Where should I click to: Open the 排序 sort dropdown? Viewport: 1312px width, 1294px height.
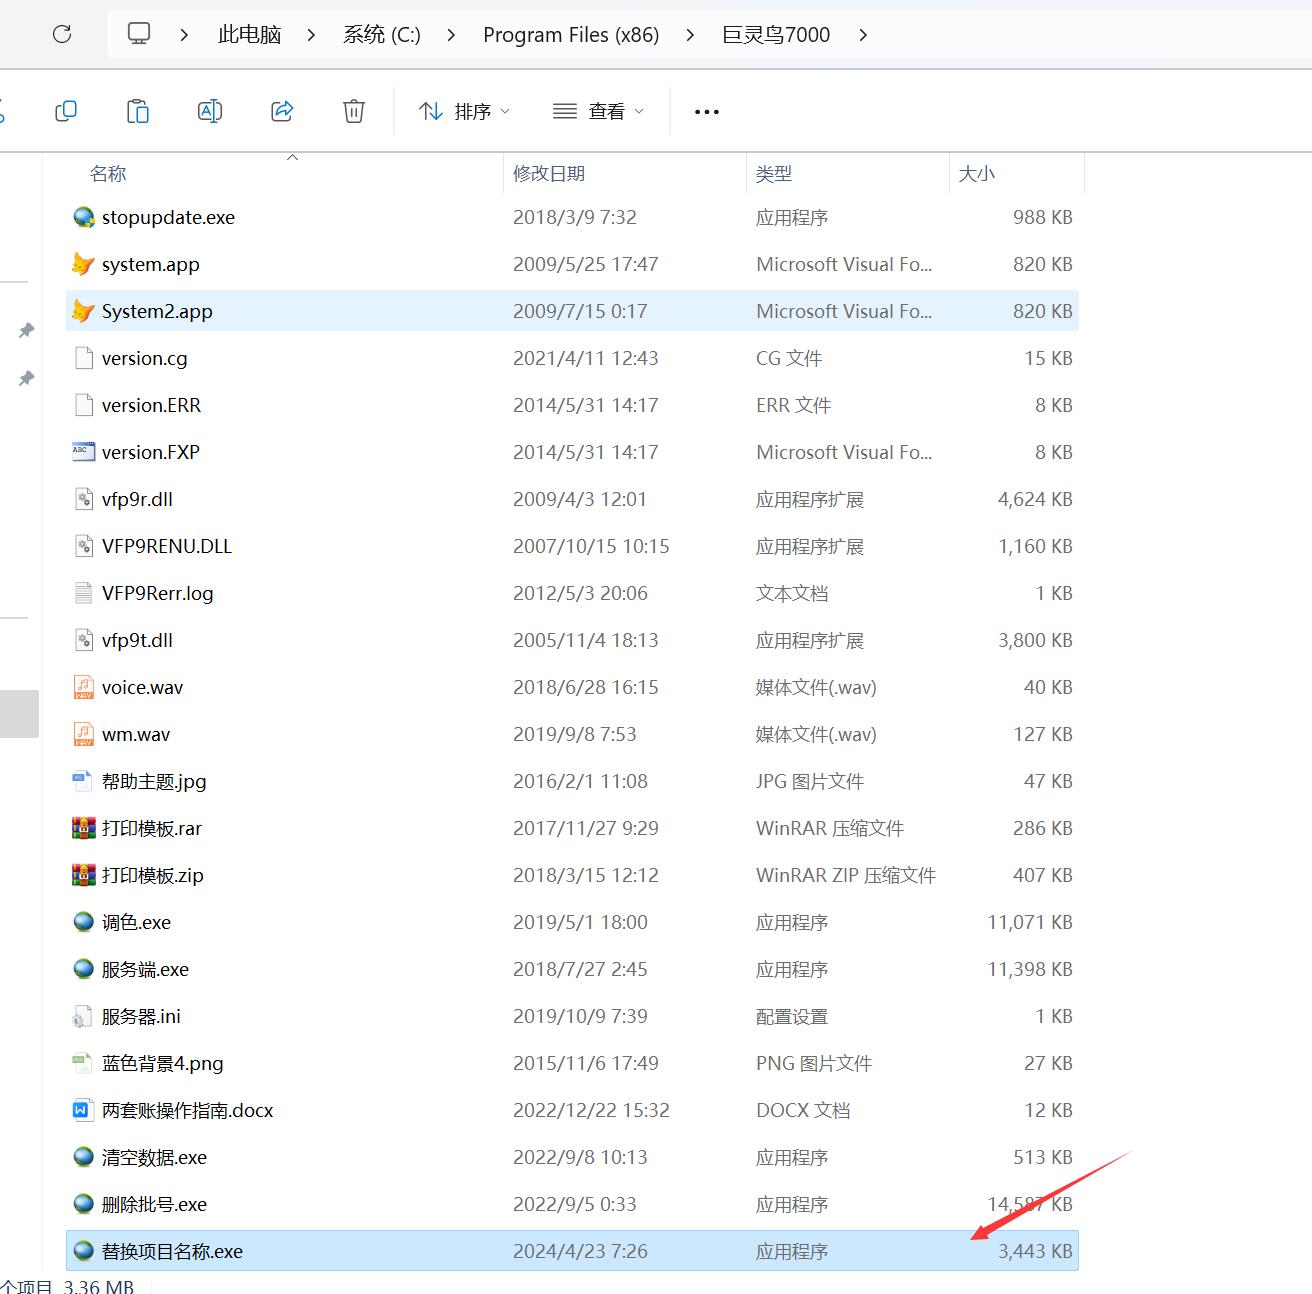pos(464,111)
